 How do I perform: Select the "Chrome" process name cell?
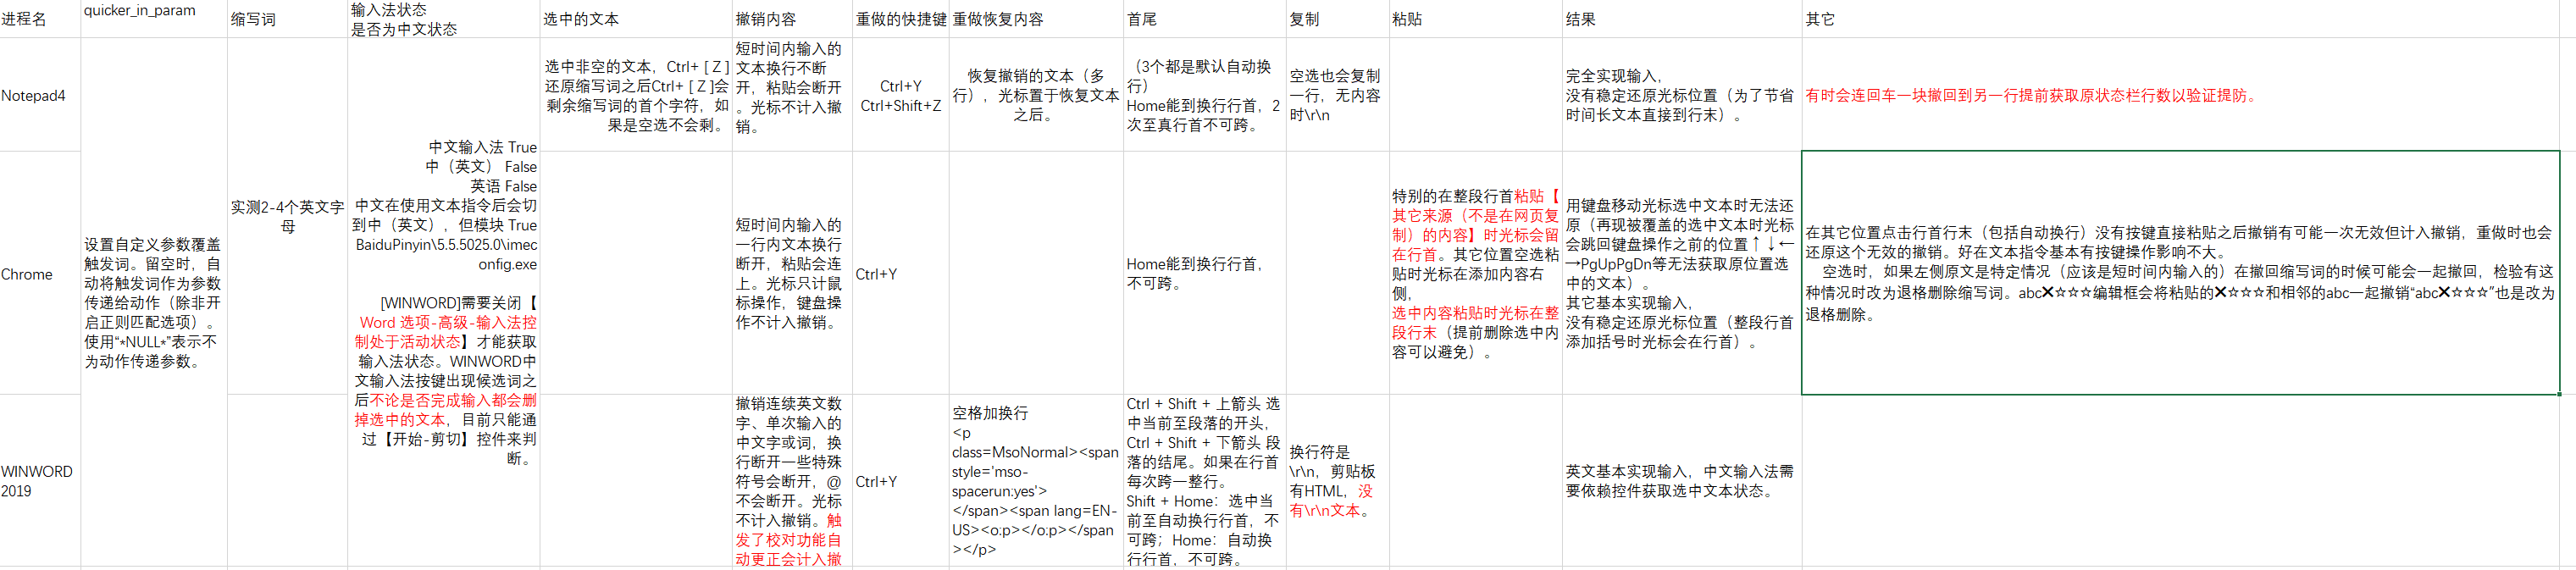tap(40, 273)
